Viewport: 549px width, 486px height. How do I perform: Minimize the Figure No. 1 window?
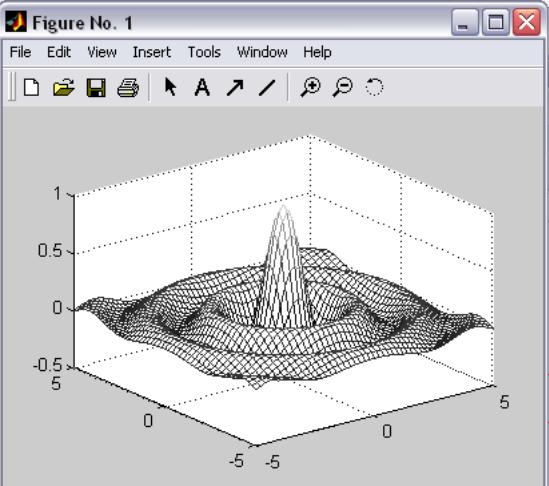[x=465, y=22]
